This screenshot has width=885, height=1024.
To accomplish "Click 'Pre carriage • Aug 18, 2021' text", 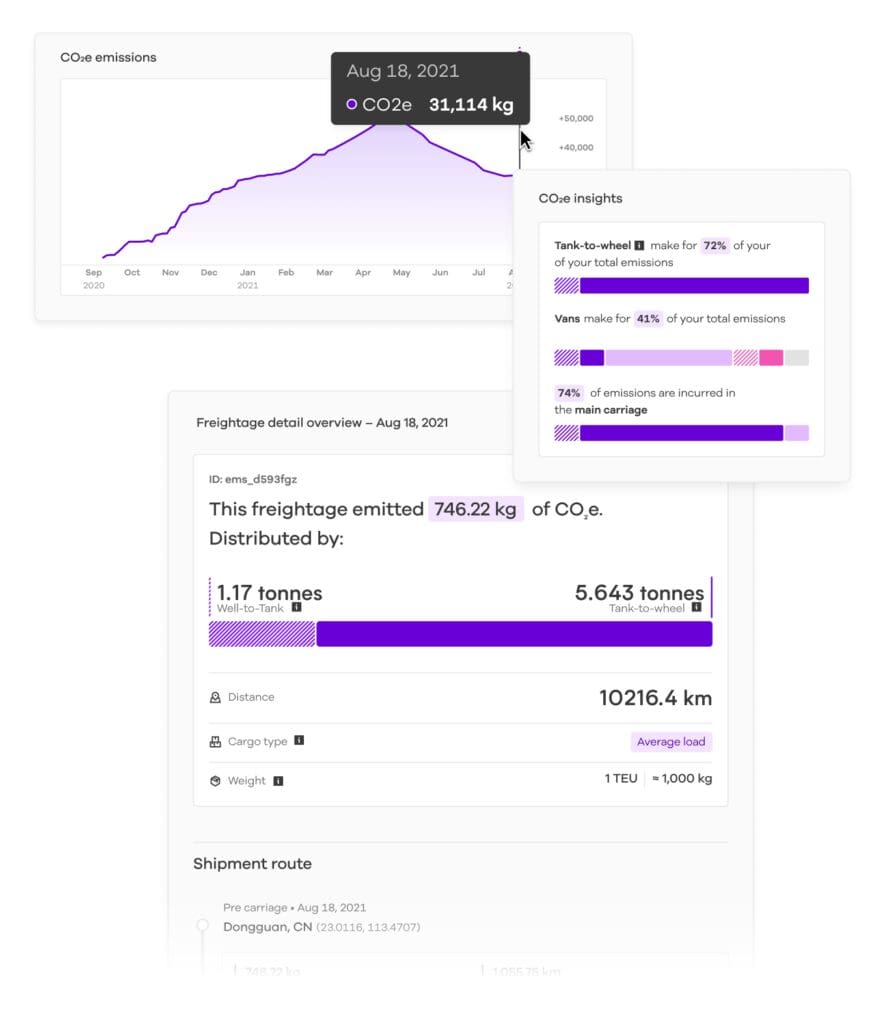I will [x=295, y=908].
